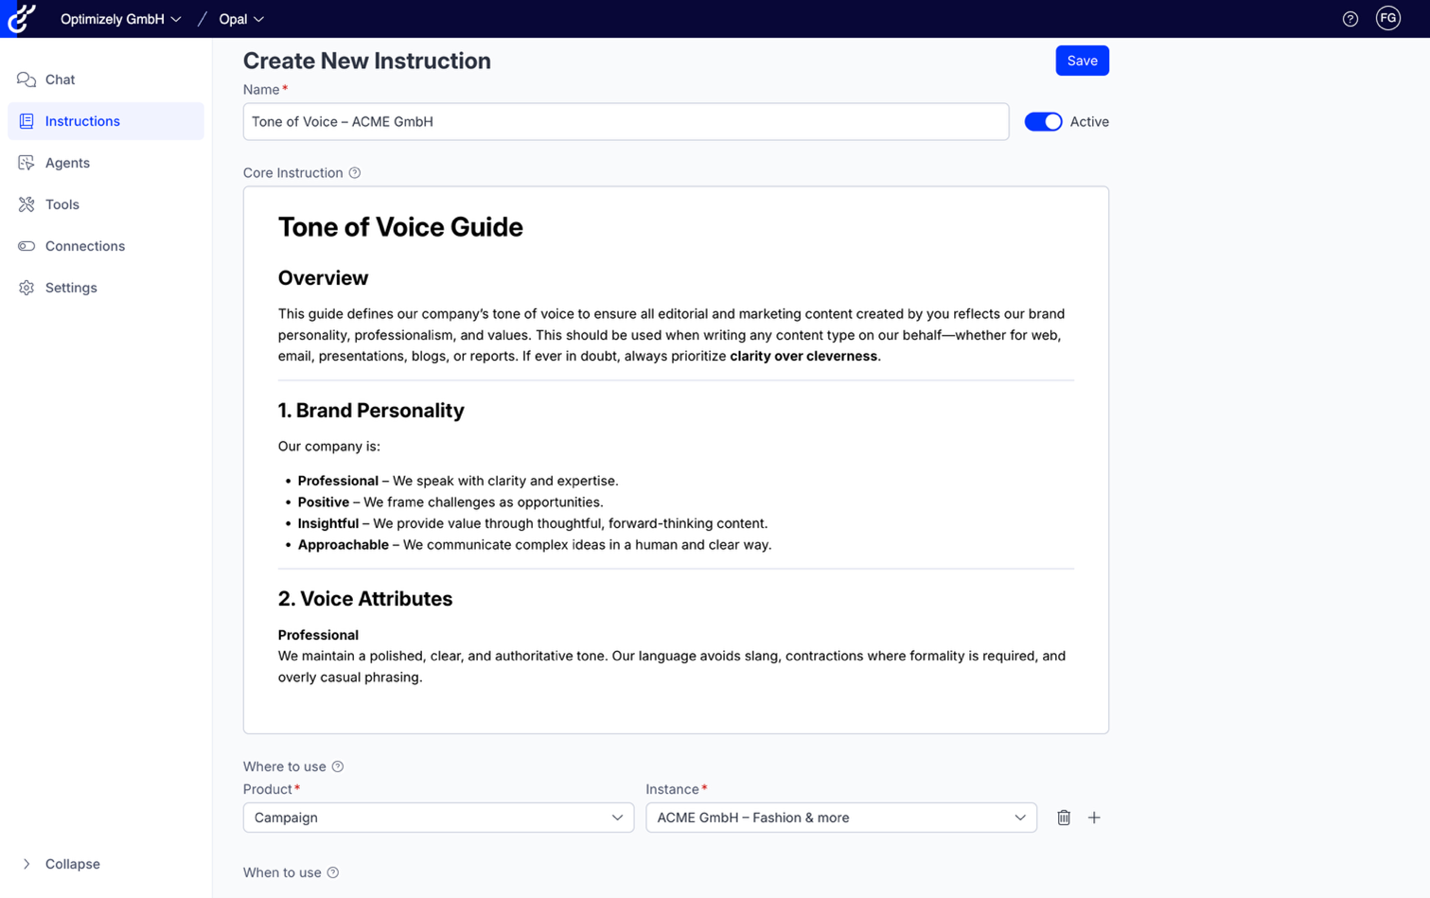Viewport: 1430px width, 898px height.
Task: Delete the product instance row via trash icon
Action: pos(1064,818)
